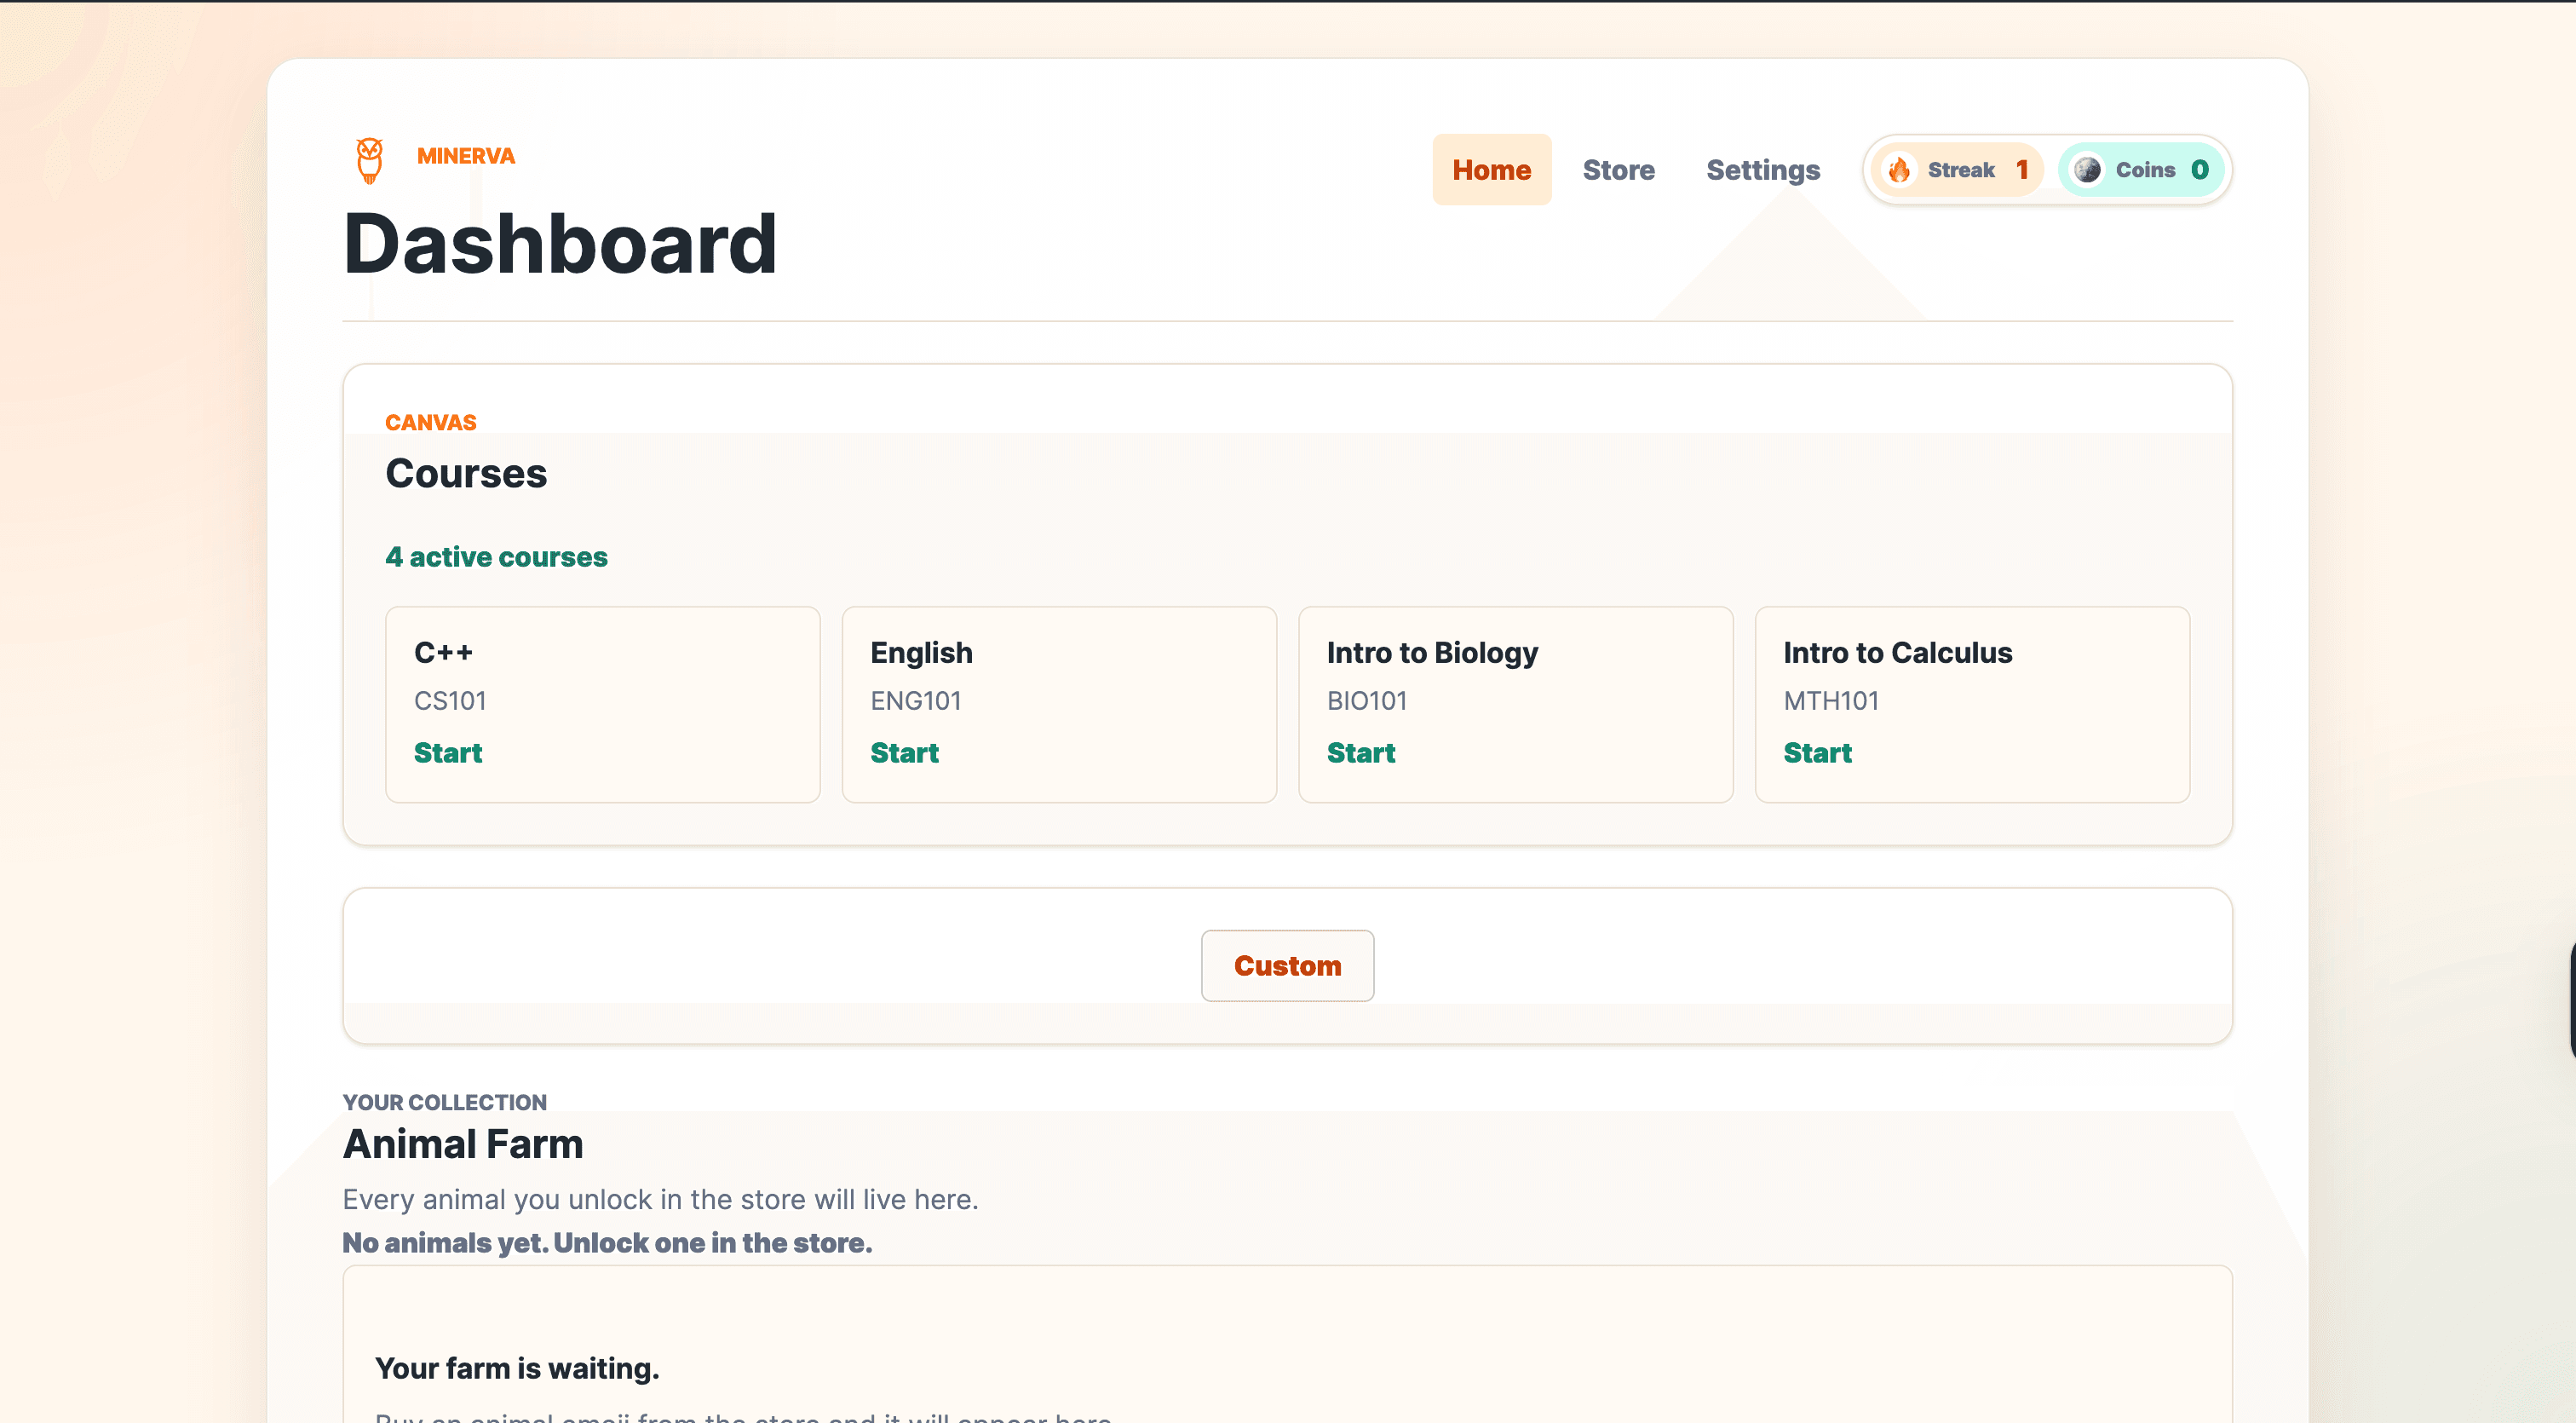2576x1423 pixels.
Task: Click 'Your farm is waiting.' text
Action: (x=517, y=1369)
